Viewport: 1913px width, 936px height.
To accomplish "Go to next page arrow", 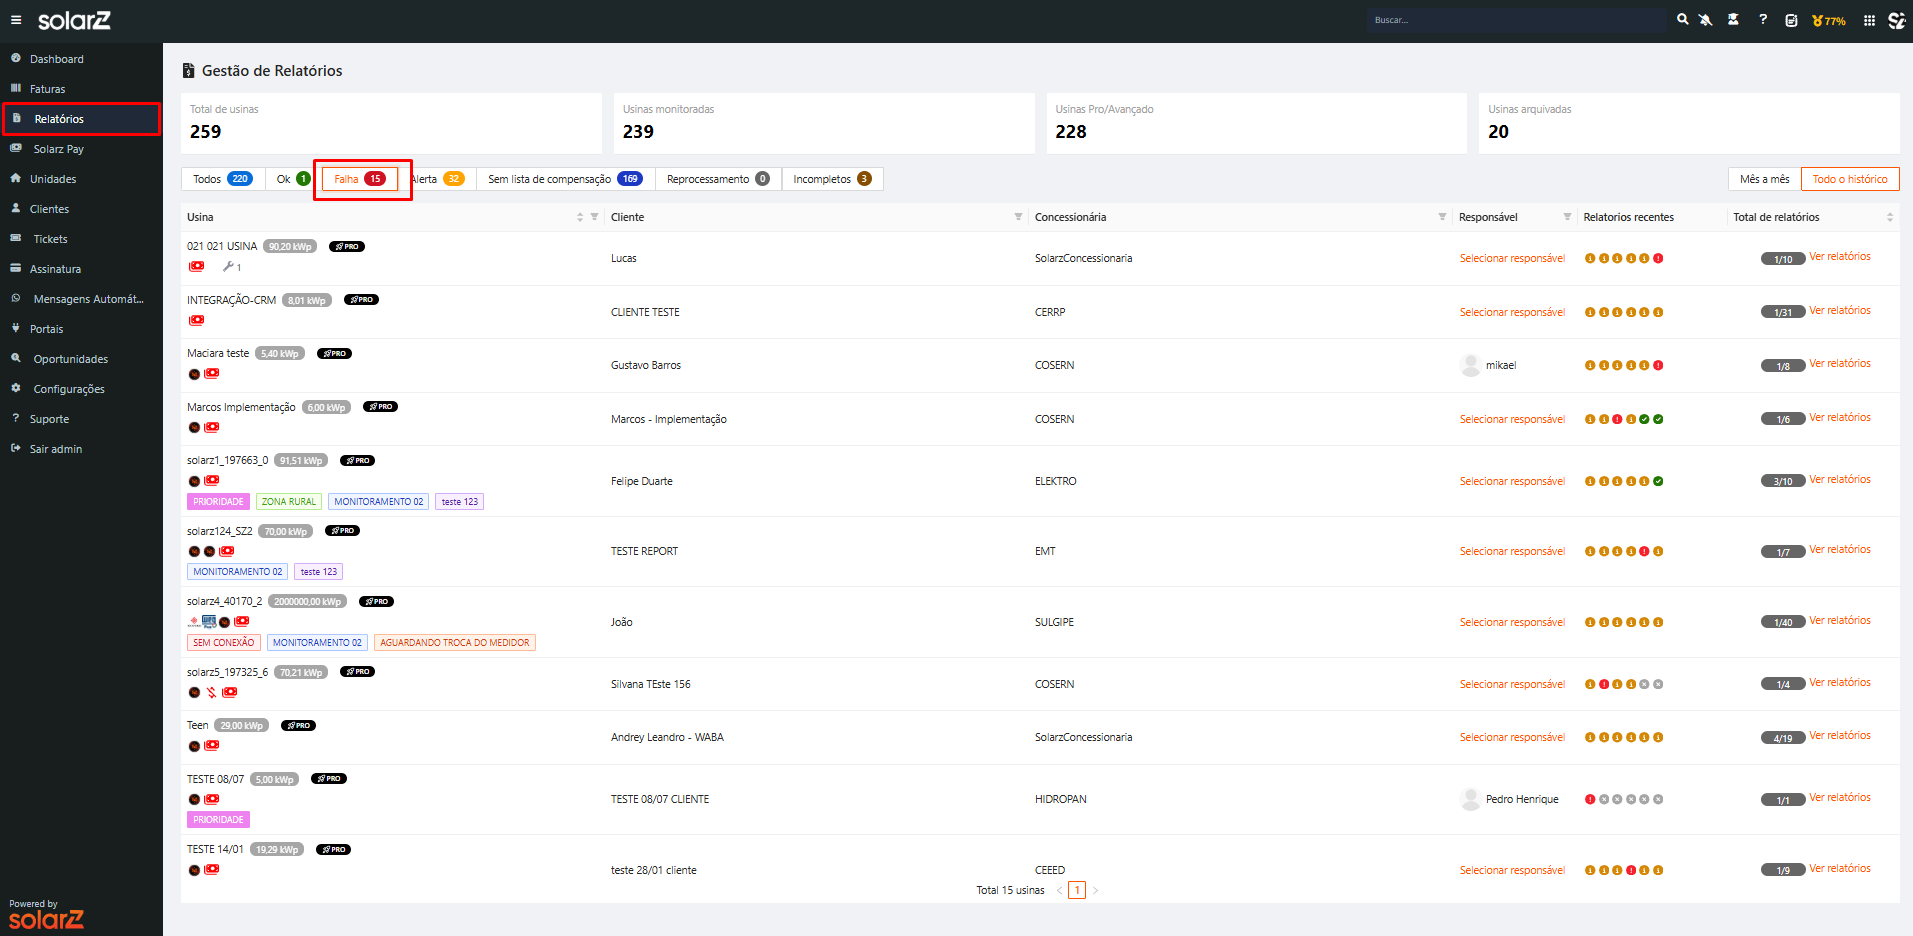I will (x=1095, y=890).
